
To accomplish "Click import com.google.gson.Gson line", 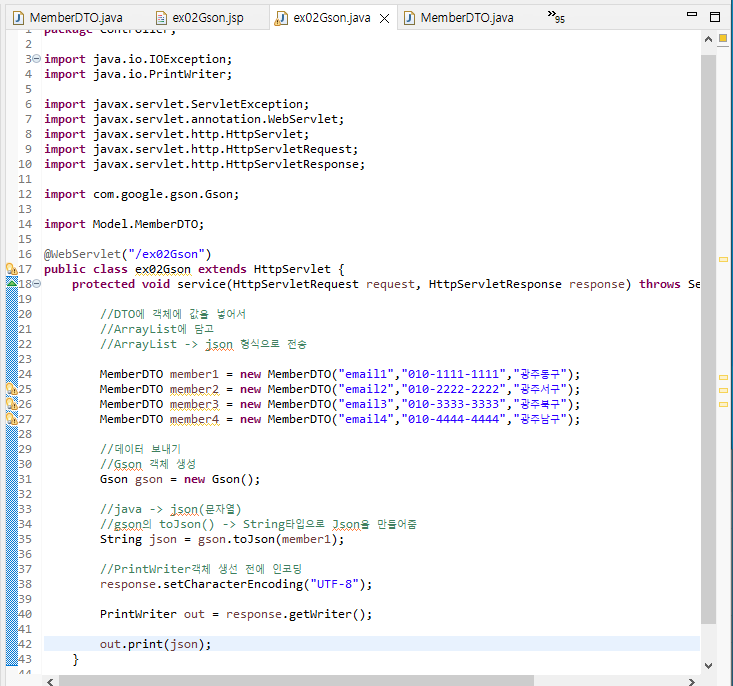I will point(142,194).
